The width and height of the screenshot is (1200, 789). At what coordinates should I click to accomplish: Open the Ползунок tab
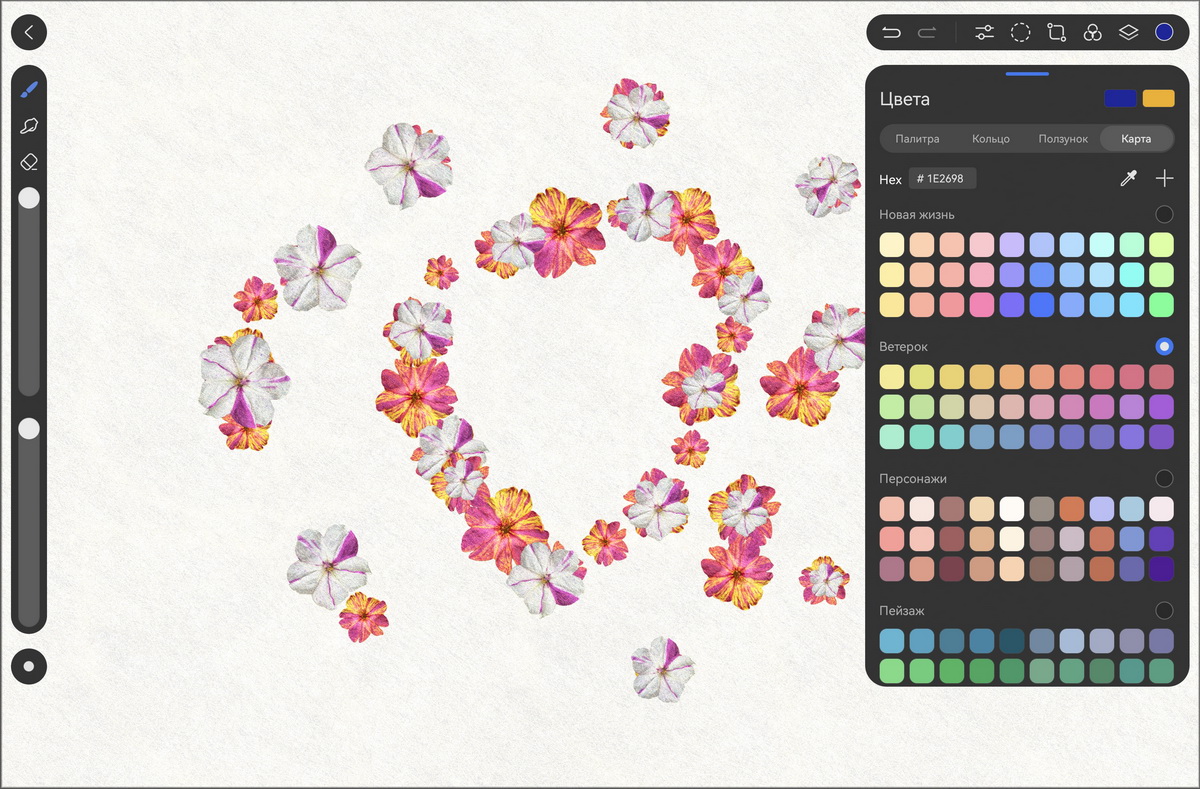[1062, 138]
